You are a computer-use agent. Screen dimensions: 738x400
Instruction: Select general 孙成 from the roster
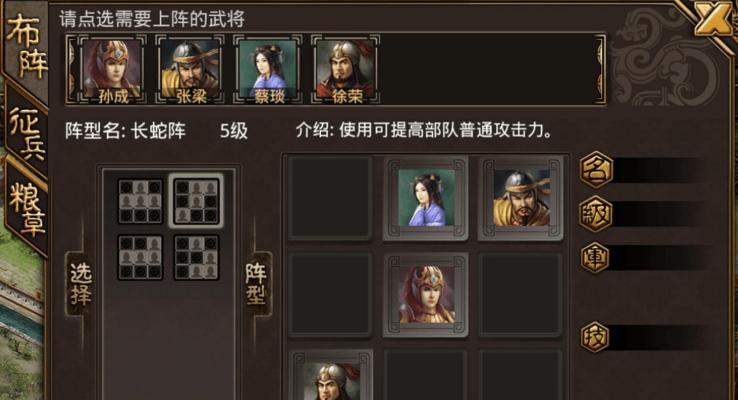pyautogui.click(x=112, y=69)
